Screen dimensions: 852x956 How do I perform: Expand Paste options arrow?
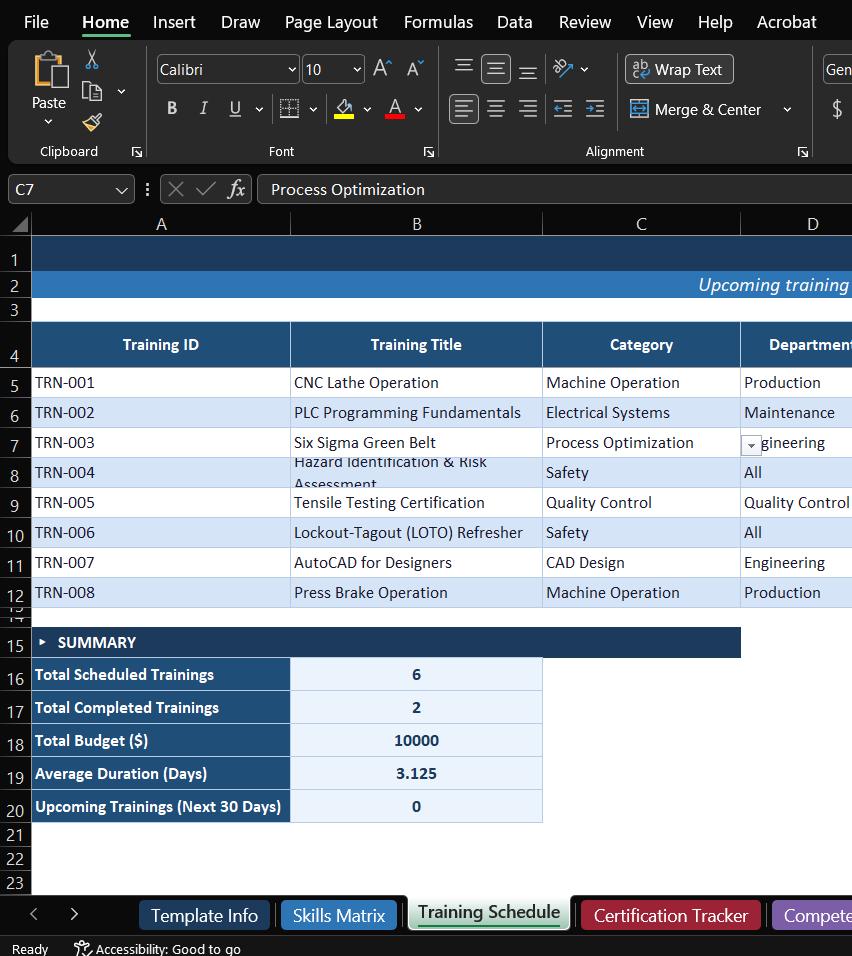(x=49, y=121)
